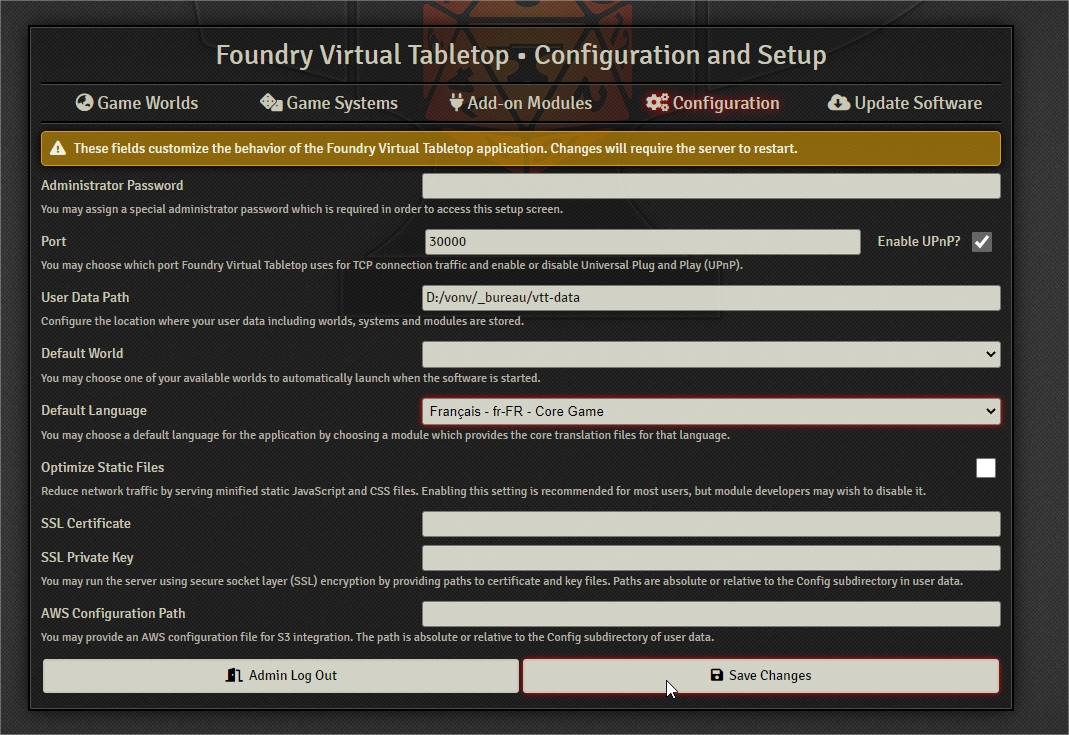Screen dimensions: 1069x735
Task: Click the hint about AWS S3 integration
Action: pyautogui.click(x=378, y=637)
